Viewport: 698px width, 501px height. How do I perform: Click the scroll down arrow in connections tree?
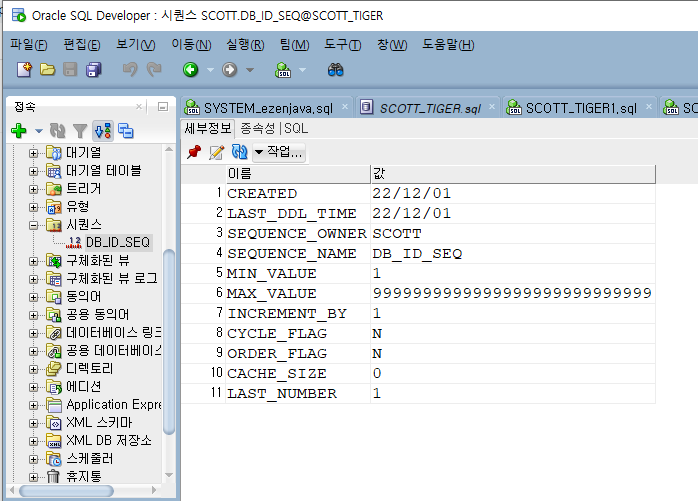(169, 475)
